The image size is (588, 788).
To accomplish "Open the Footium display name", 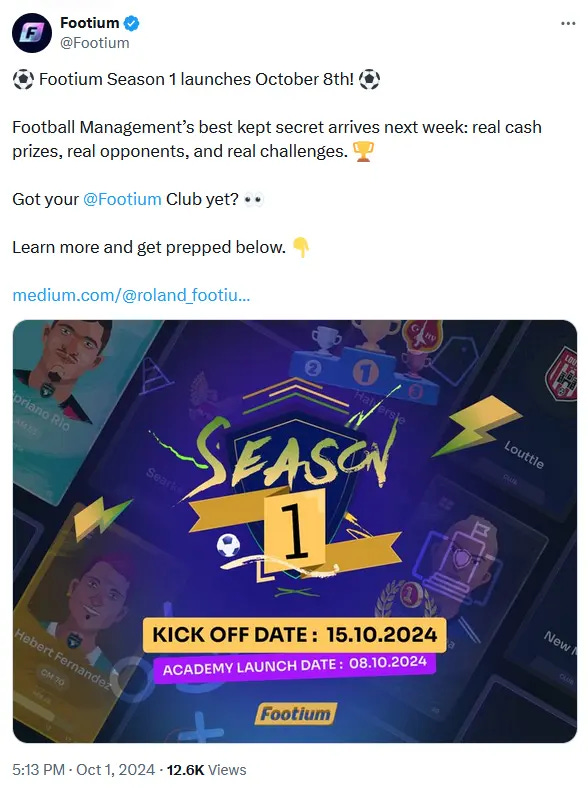I will [x=89, y=23].
